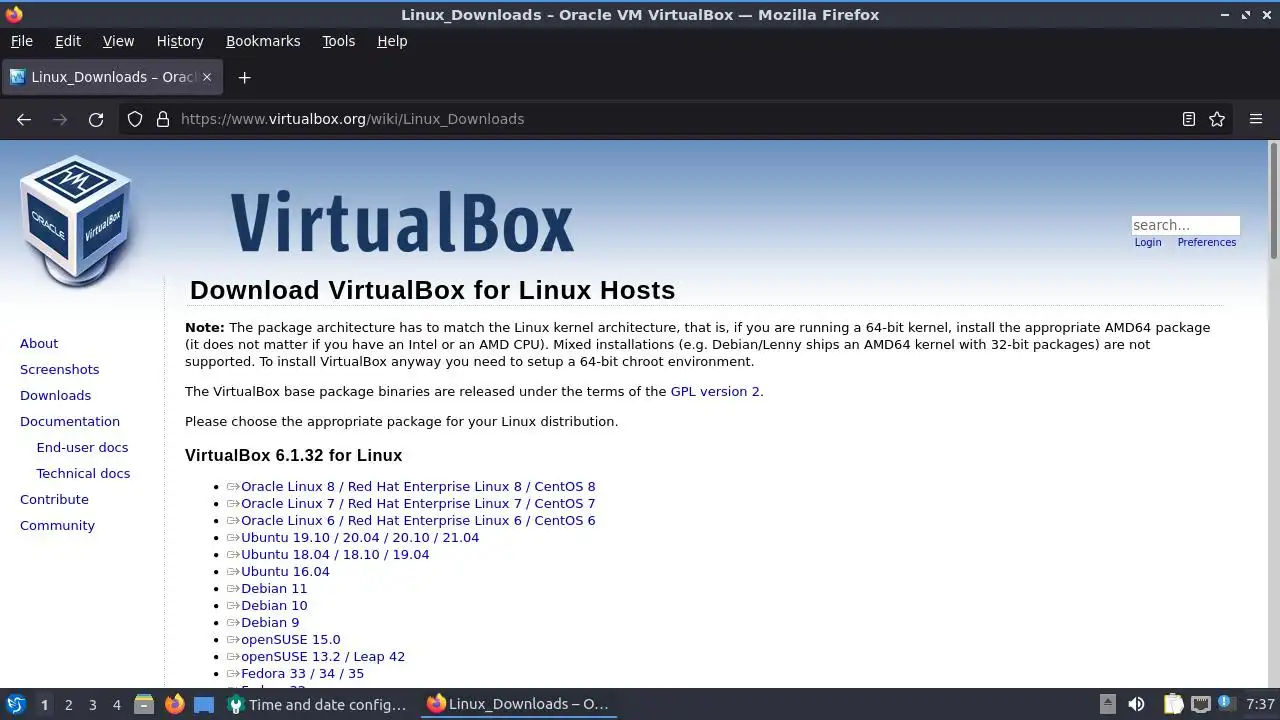The height and width of the screenshot is (720, 1280).
Task: Download Ubuntu 18.04 / 18.10 / 19.04 package
Action: tap(335, 554)
